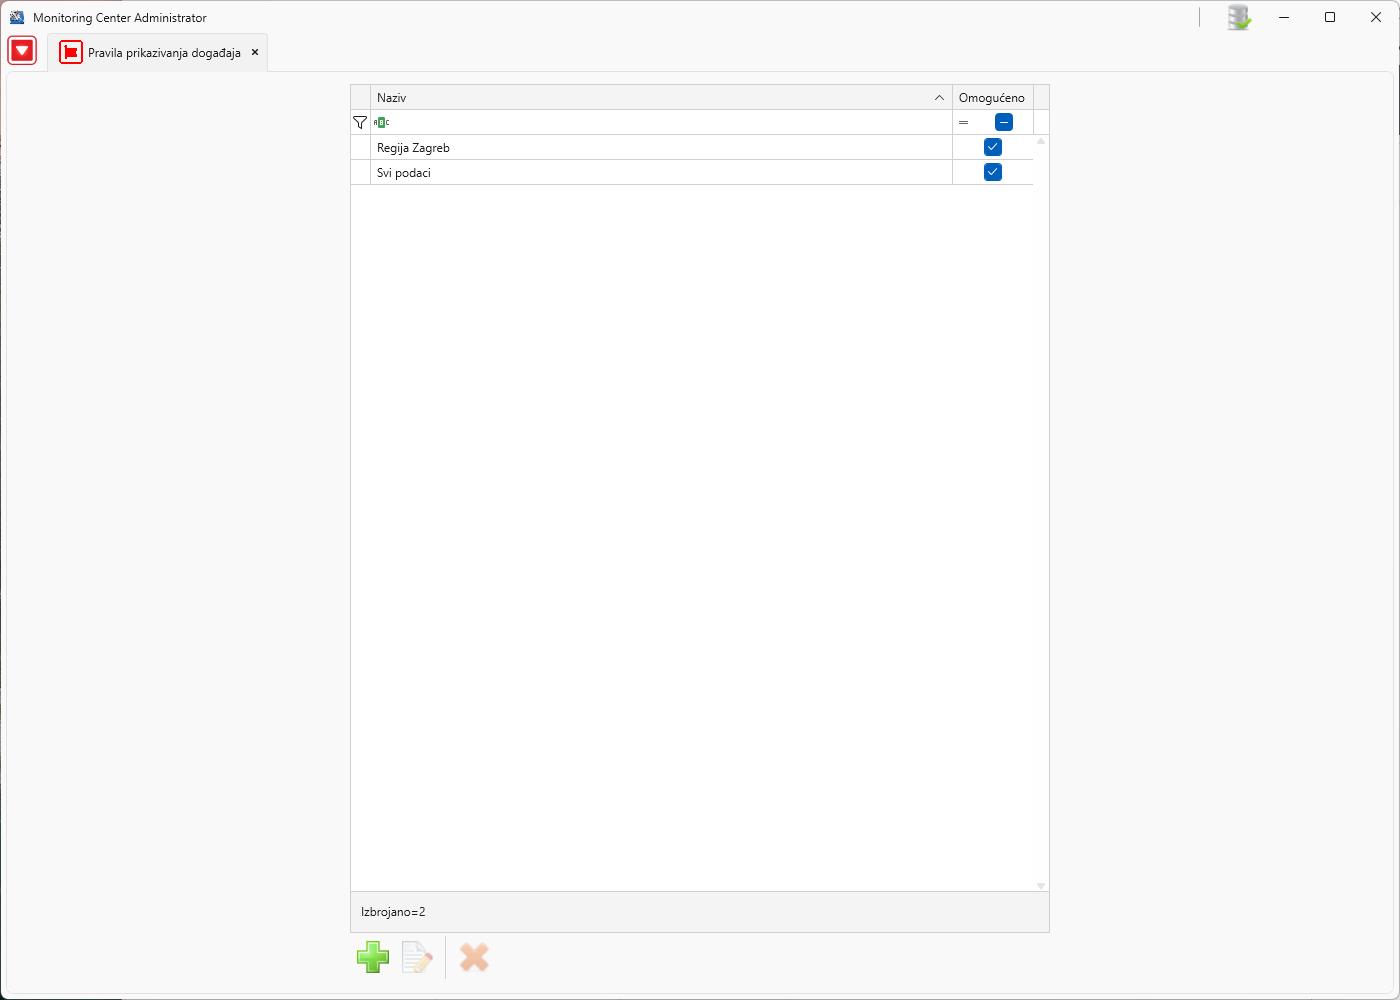This screenshot has width=1400, height=1000.
Task: Click the Izbrojano=2 status text
Action: (394, 911)
